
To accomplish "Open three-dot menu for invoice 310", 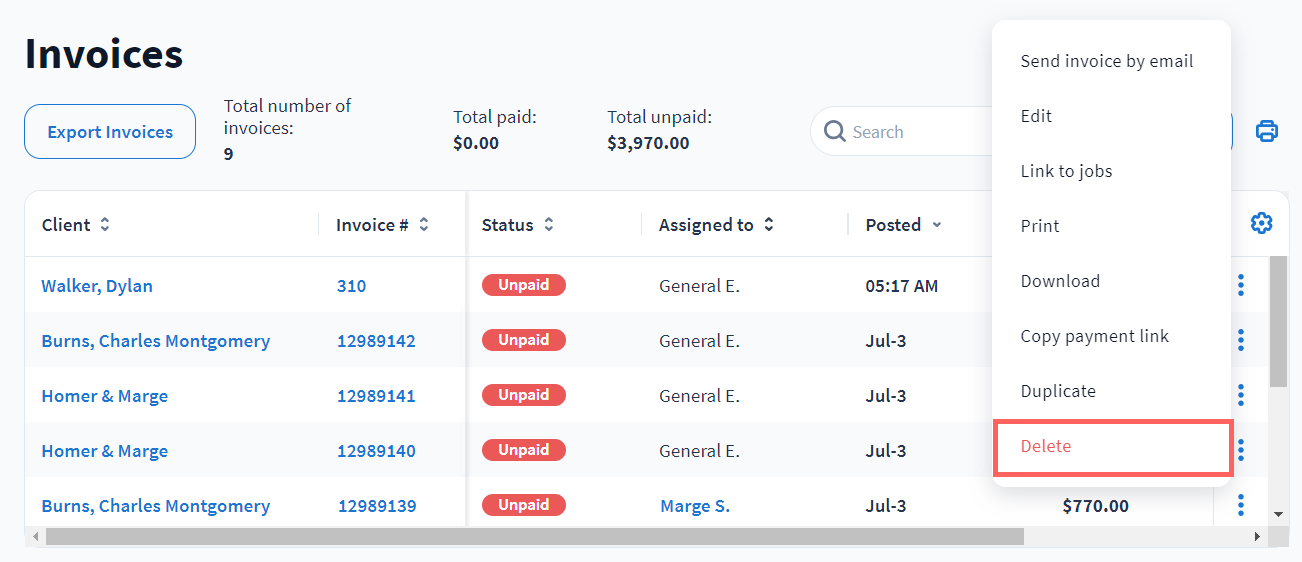I will [1240, 286].
